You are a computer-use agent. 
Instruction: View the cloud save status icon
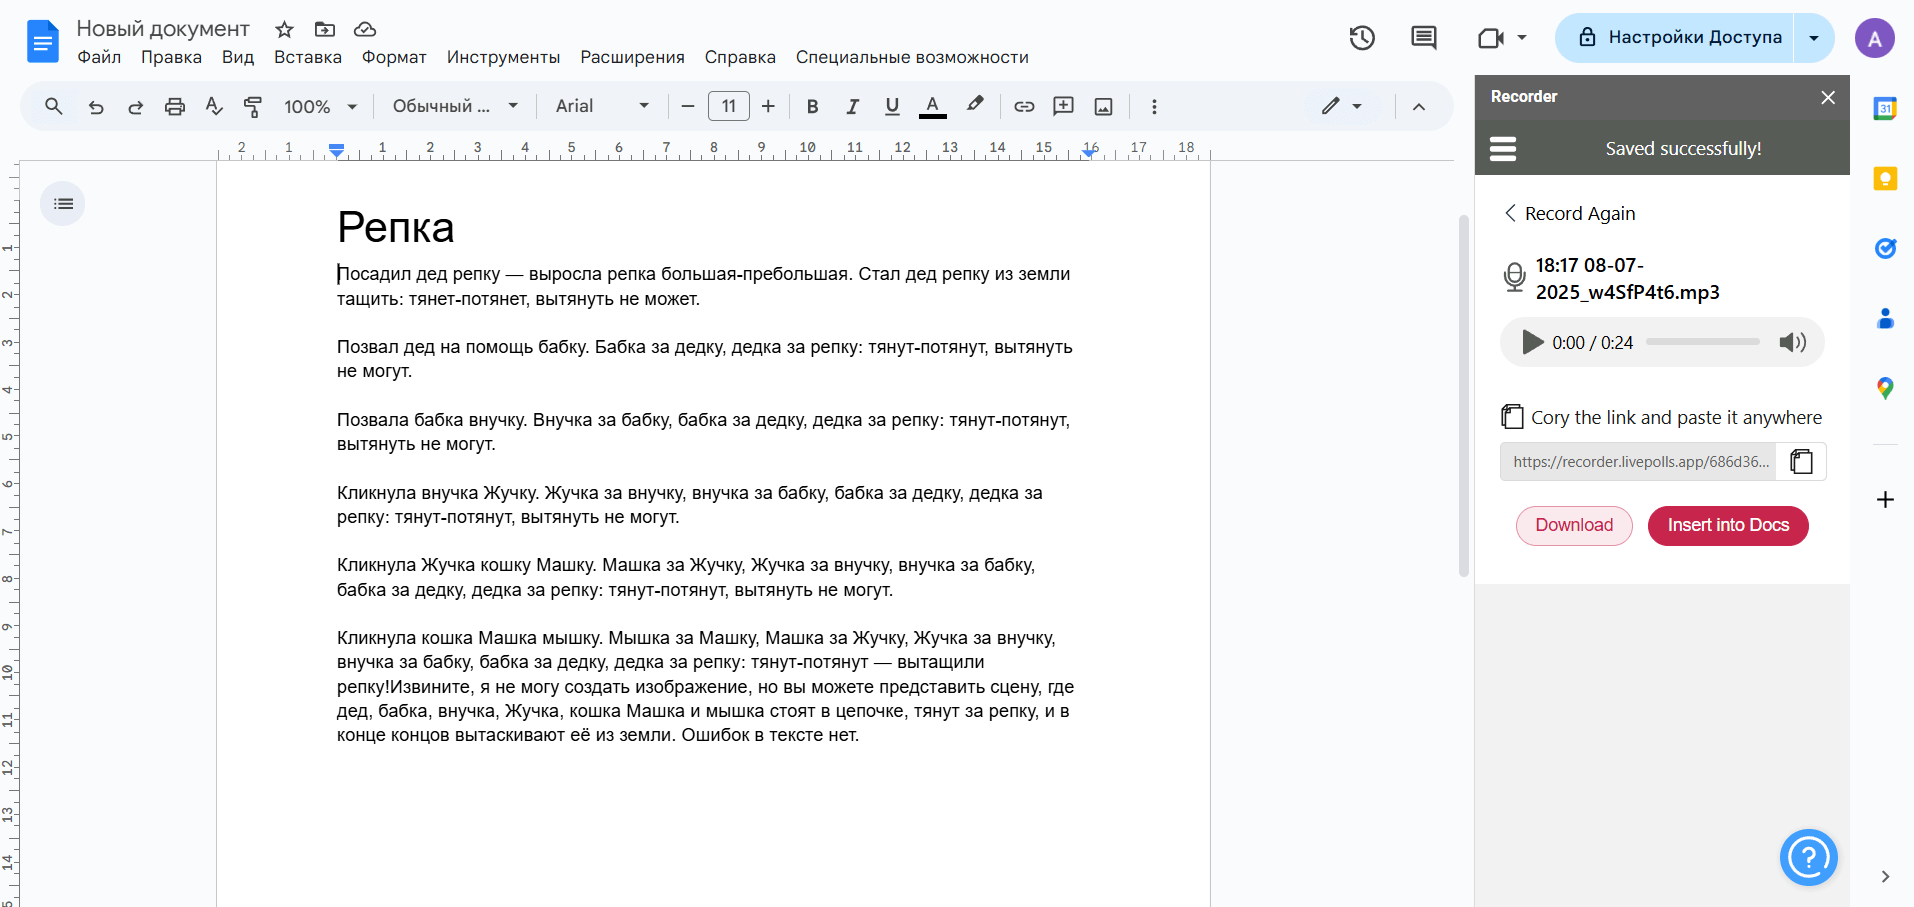coord(365,29)
